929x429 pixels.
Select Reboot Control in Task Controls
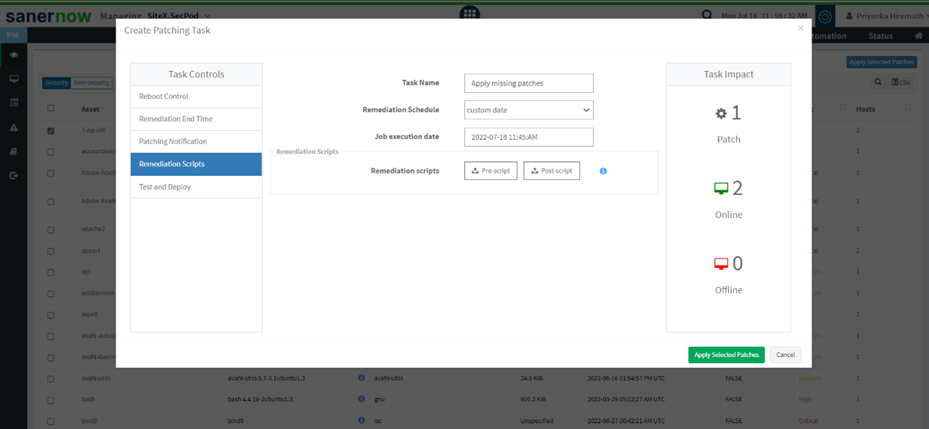(x=196, y=97)
